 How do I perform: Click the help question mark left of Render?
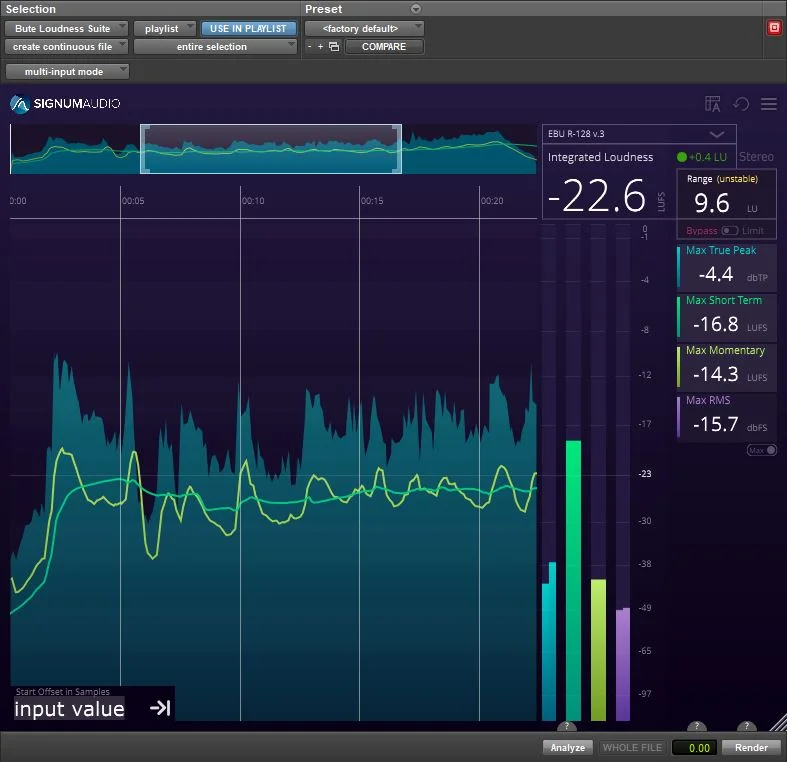696,726
